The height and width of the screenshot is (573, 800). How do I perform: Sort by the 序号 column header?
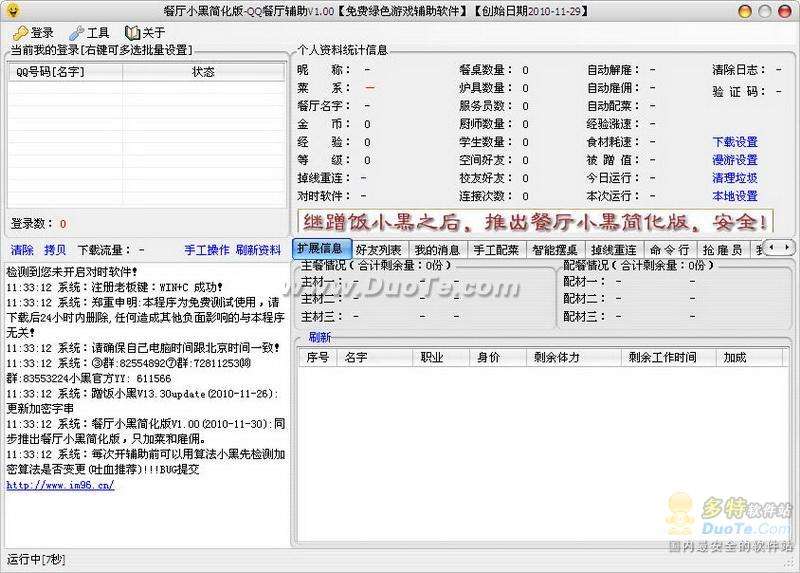[317, 357]
